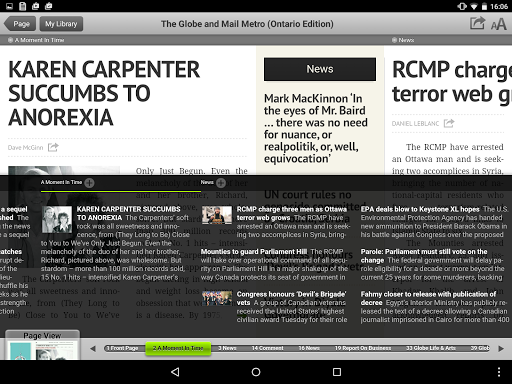
Task: Tap the Android home button
Action: point(256,372)
